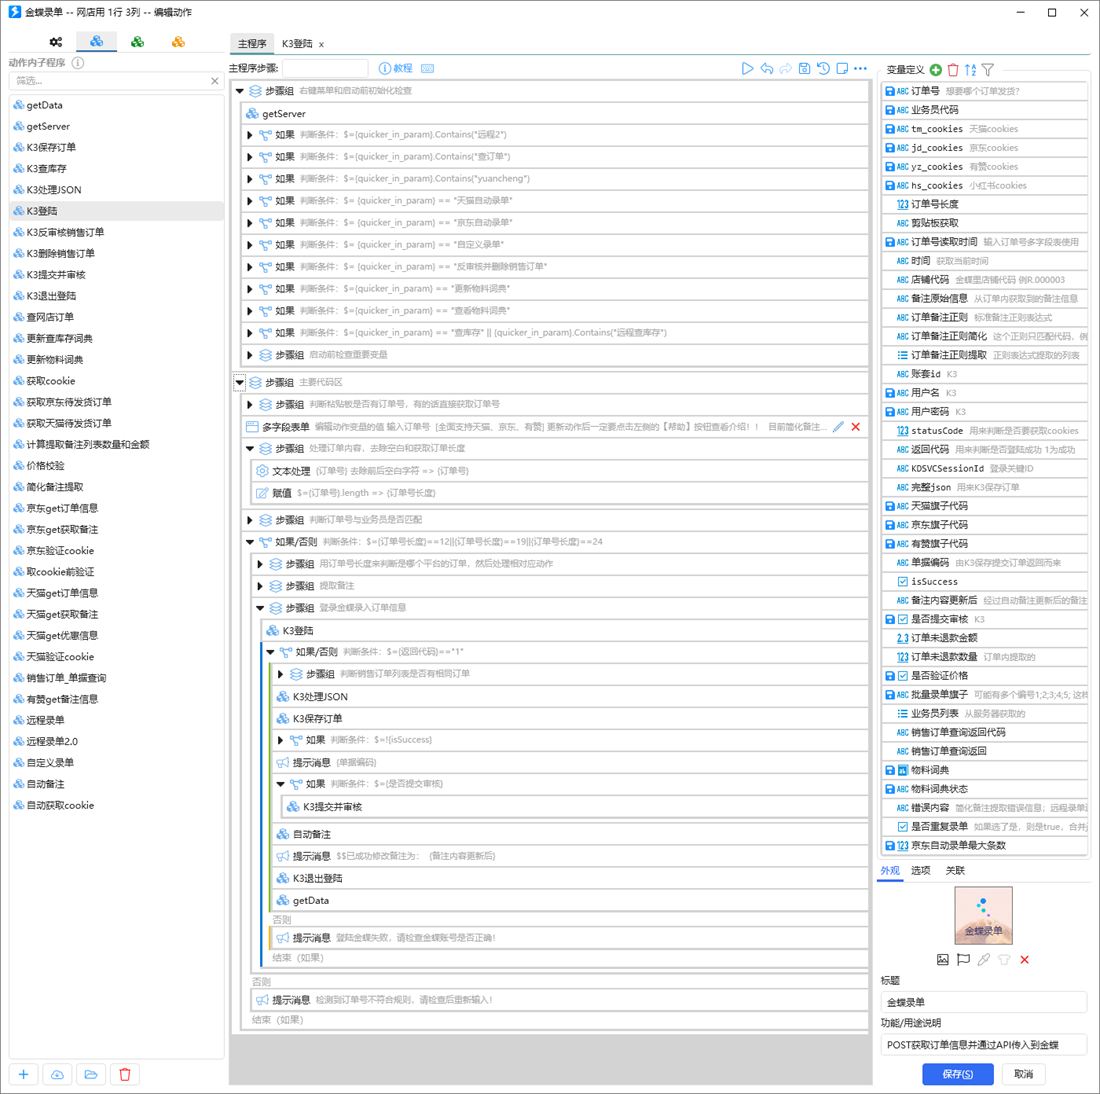This screenshot has width=1100, height=1094.
Task: Switch to the K3登陆 tab
Action: pos(297,44)
